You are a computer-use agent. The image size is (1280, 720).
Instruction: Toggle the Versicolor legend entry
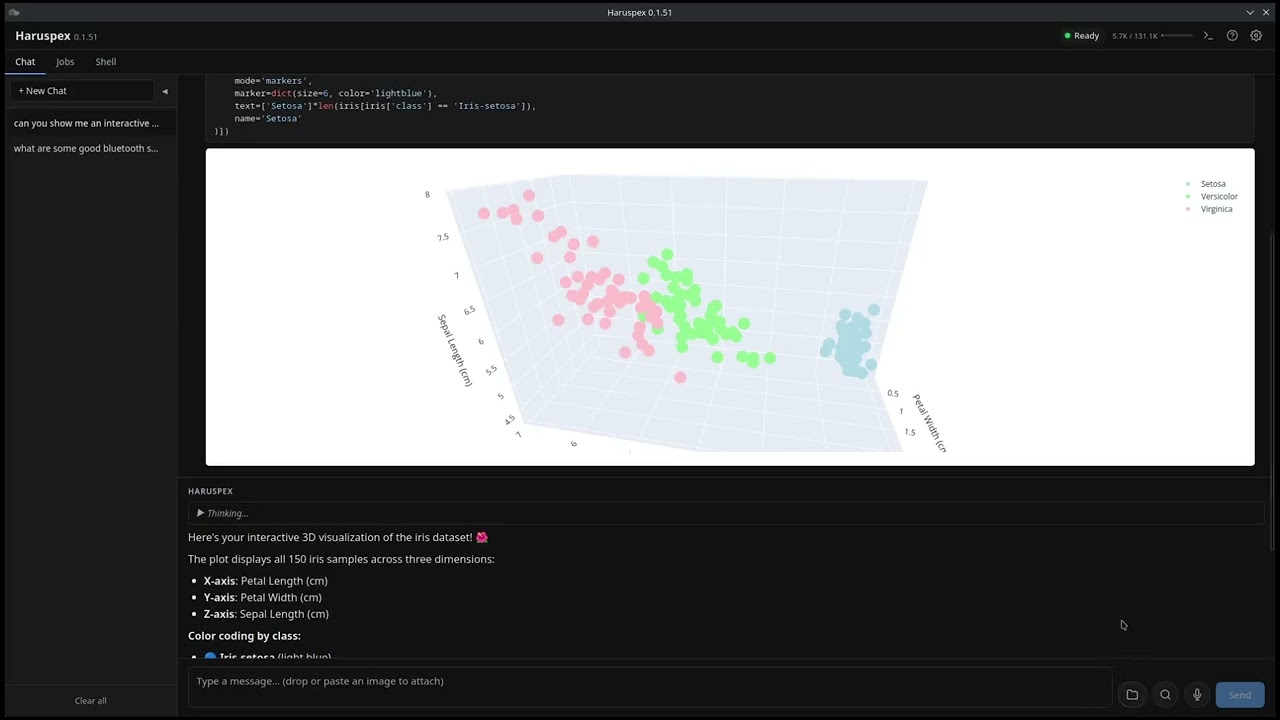[1211, 197]
